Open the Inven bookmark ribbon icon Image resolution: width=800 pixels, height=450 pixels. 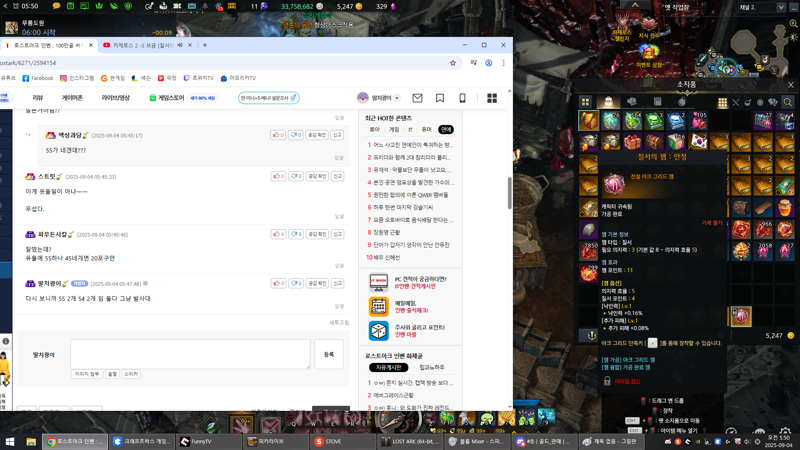(440, 98)
